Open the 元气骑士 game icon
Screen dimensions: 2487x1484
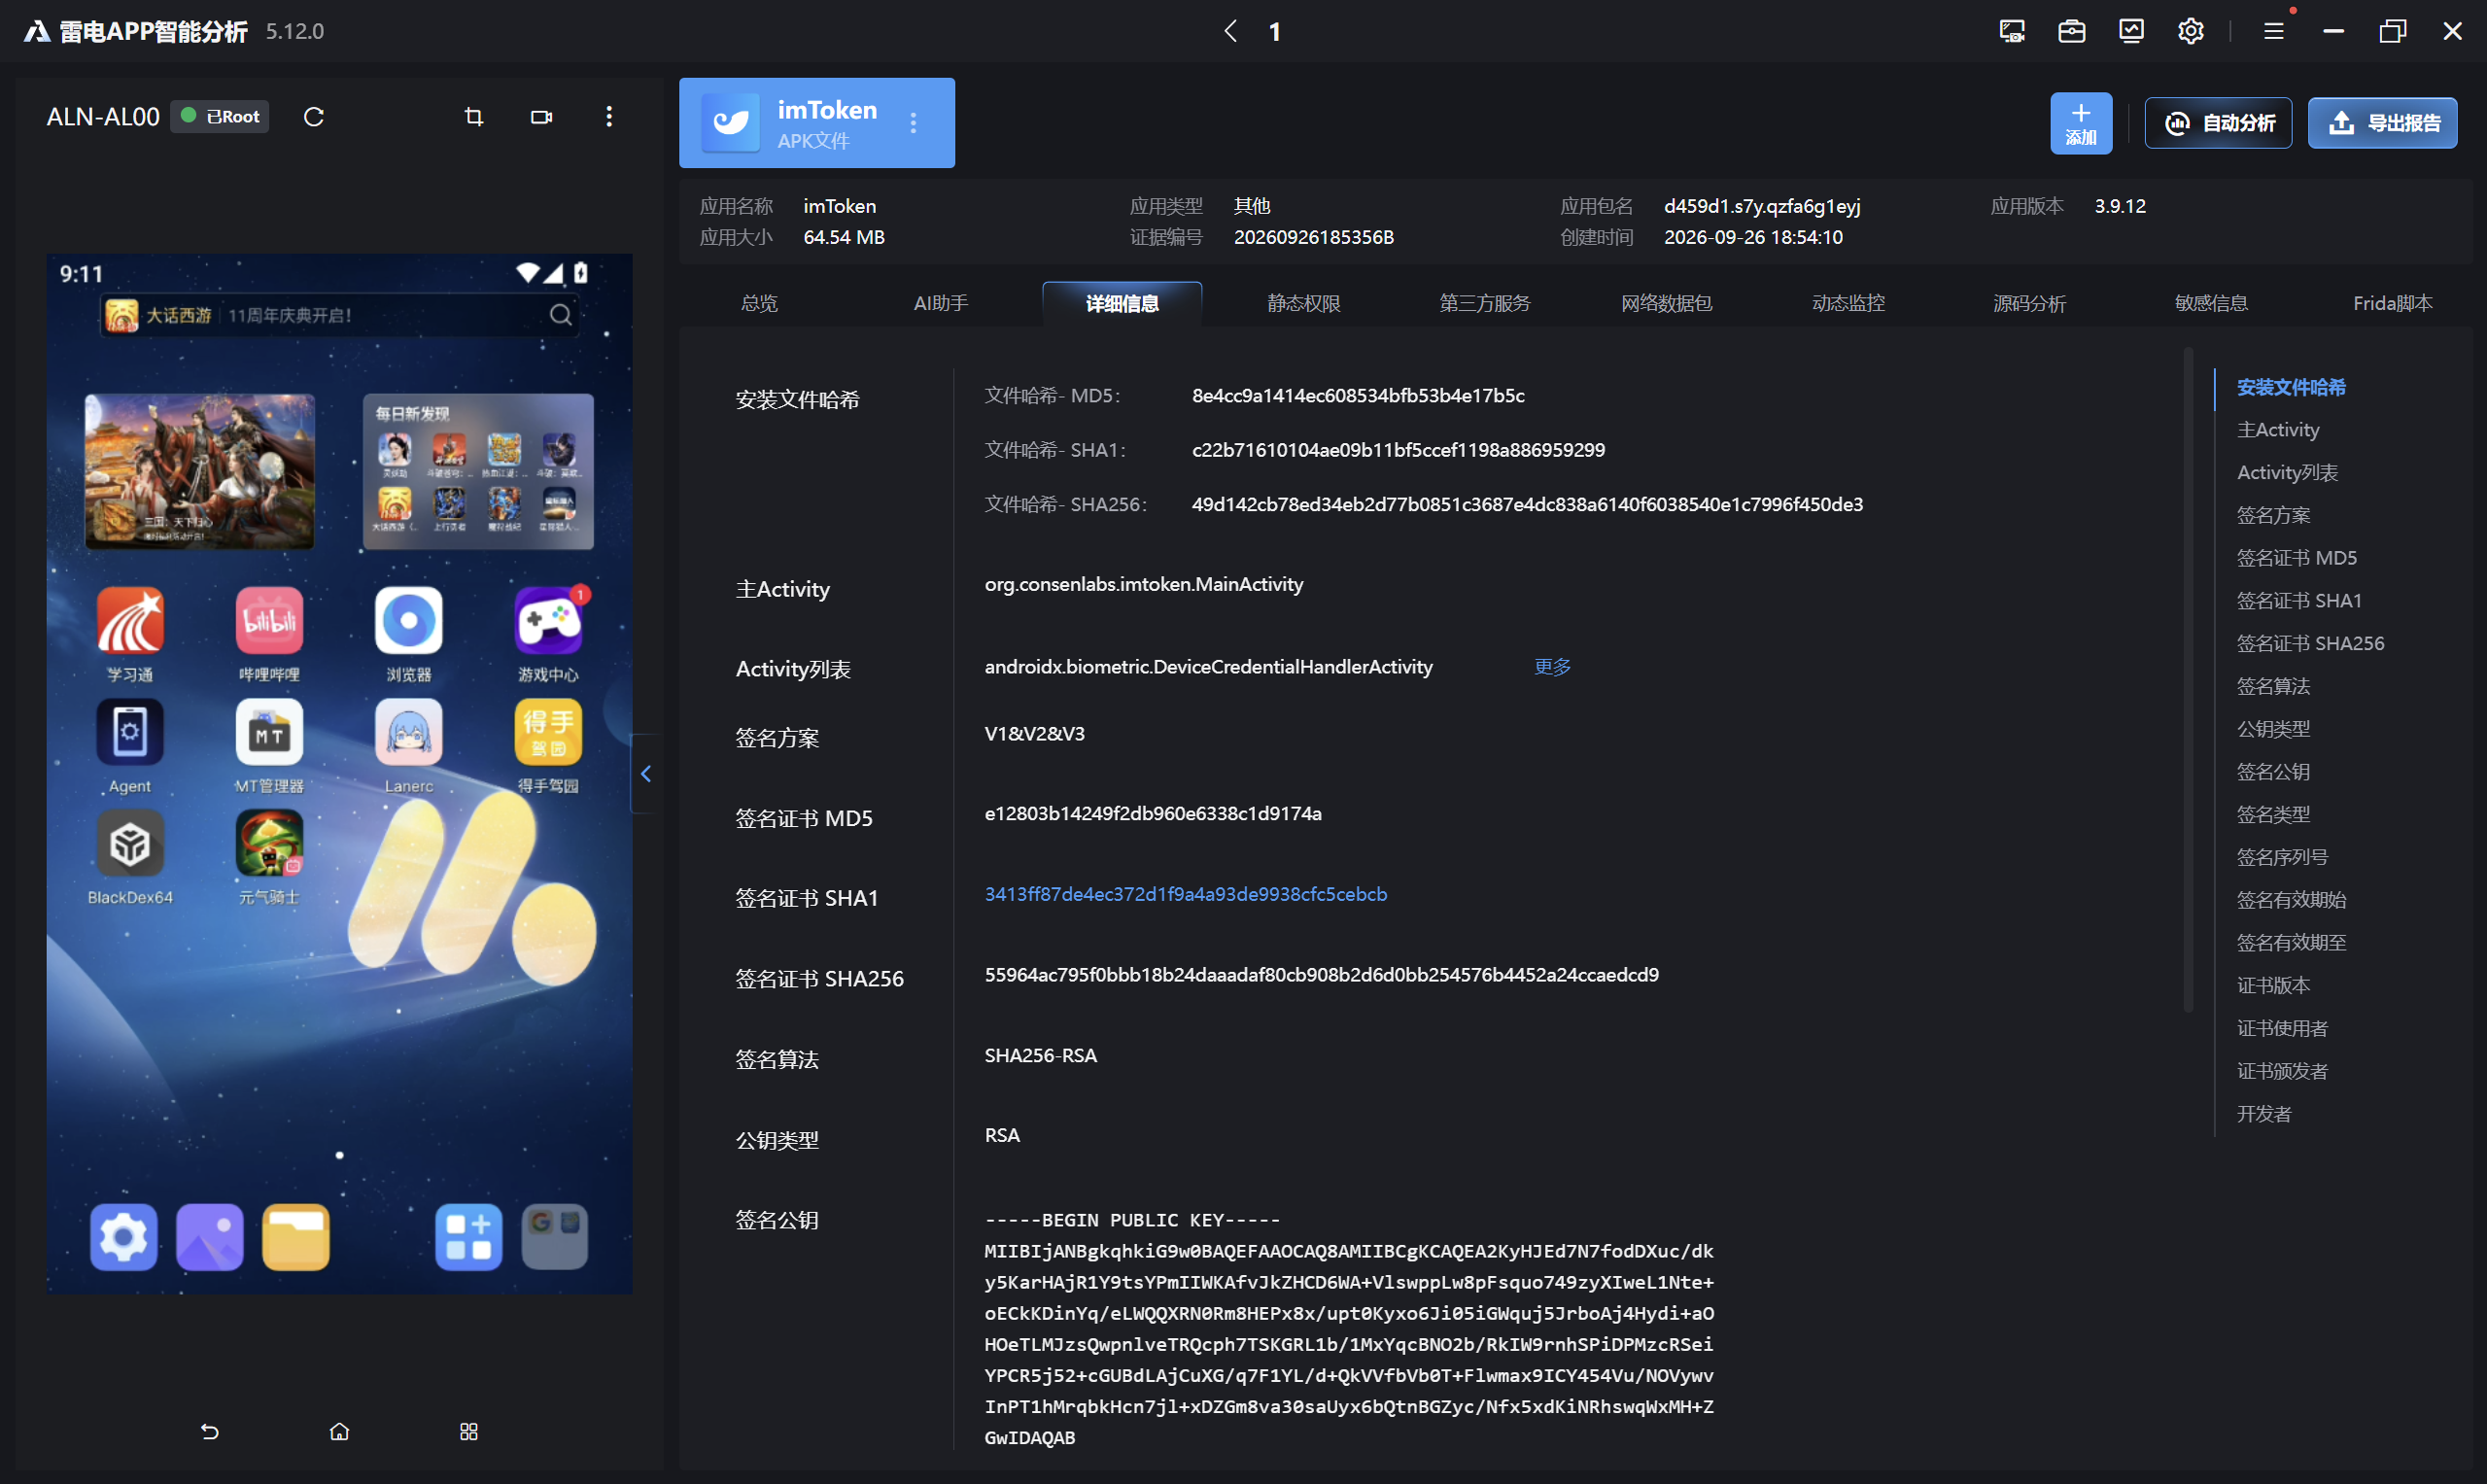269,857
